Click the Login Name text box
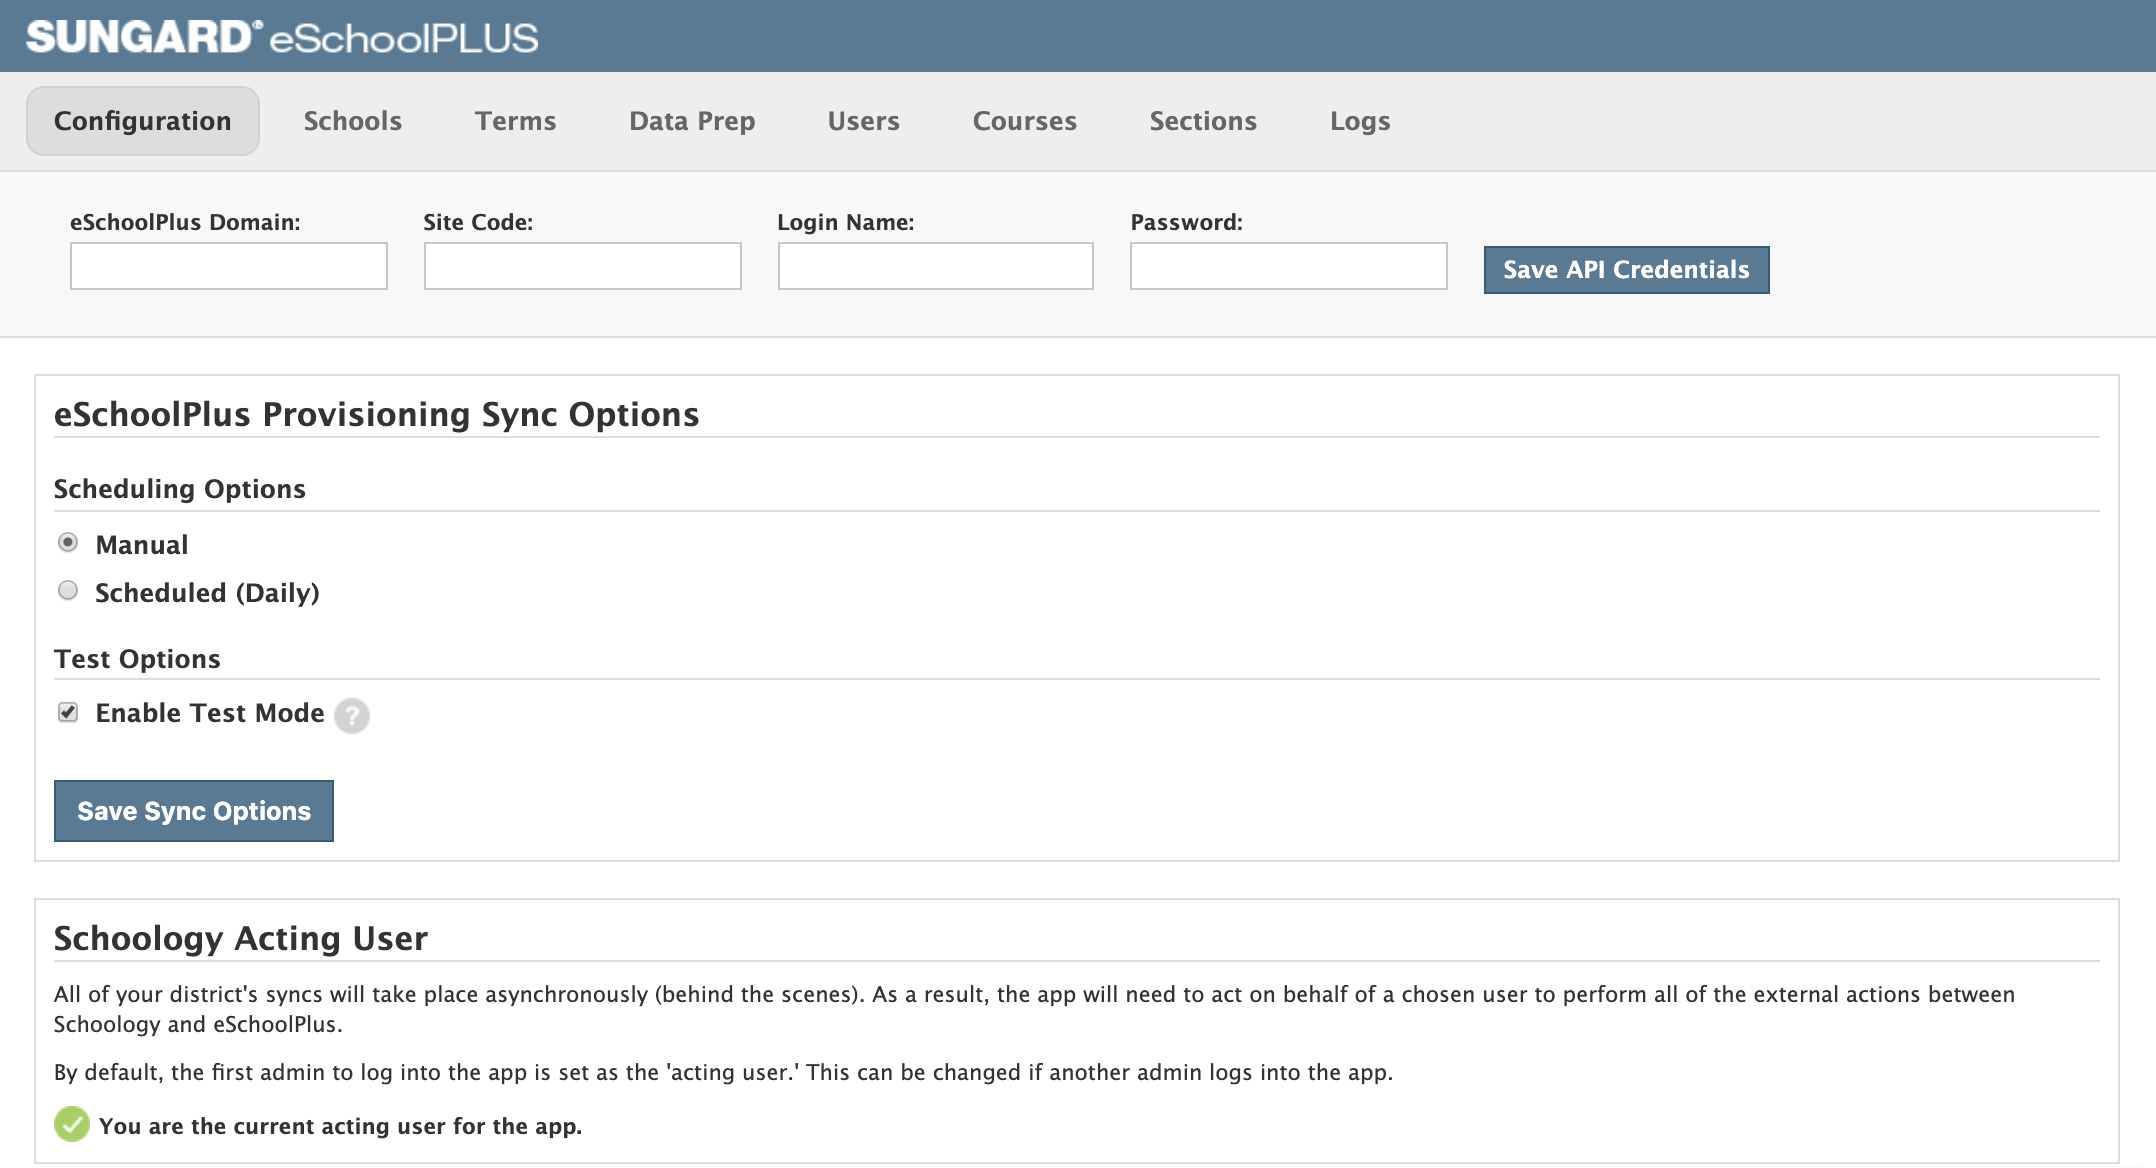Screen dimensions: 2156x1168 935,266
